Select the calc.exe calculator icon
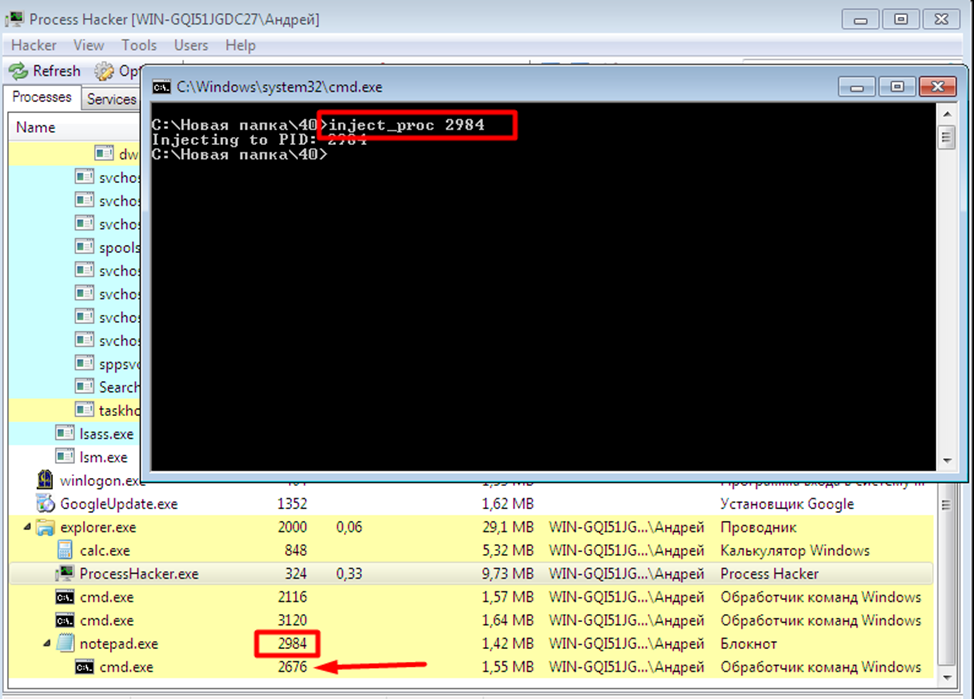The height and width of the screenshot is (699, 974). (65, 550)
